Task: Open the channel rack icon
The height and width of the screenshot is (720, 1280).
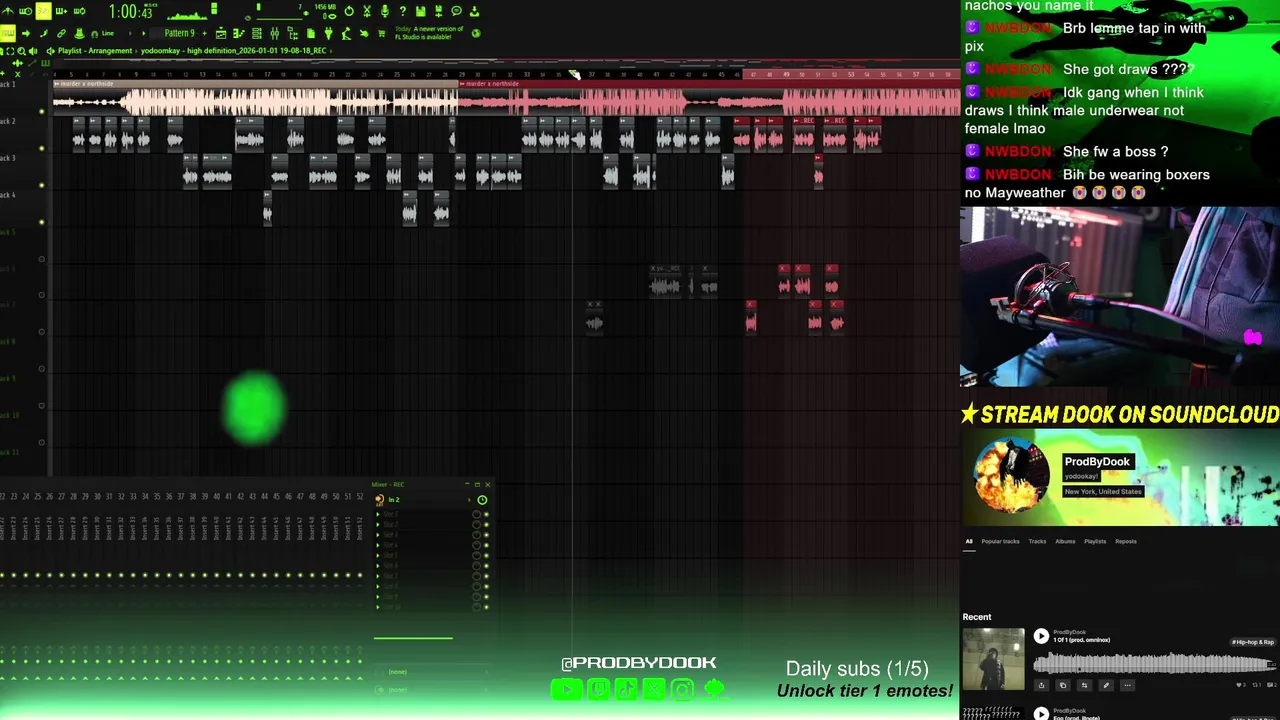Action: (257, 33)
